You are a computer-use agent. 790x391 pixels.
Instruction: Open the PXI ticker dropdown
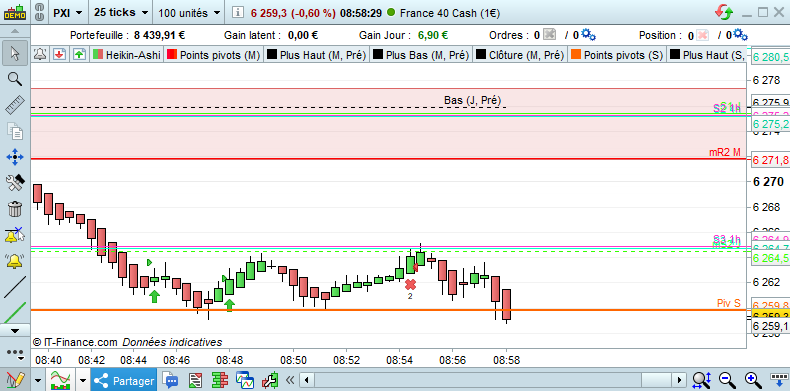coord(68,13)
